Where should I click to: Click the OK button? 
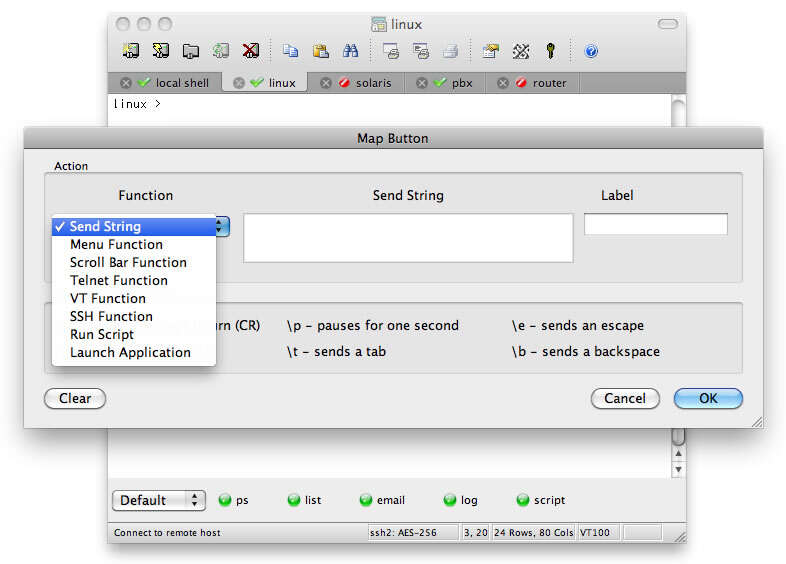pos(708,398)
